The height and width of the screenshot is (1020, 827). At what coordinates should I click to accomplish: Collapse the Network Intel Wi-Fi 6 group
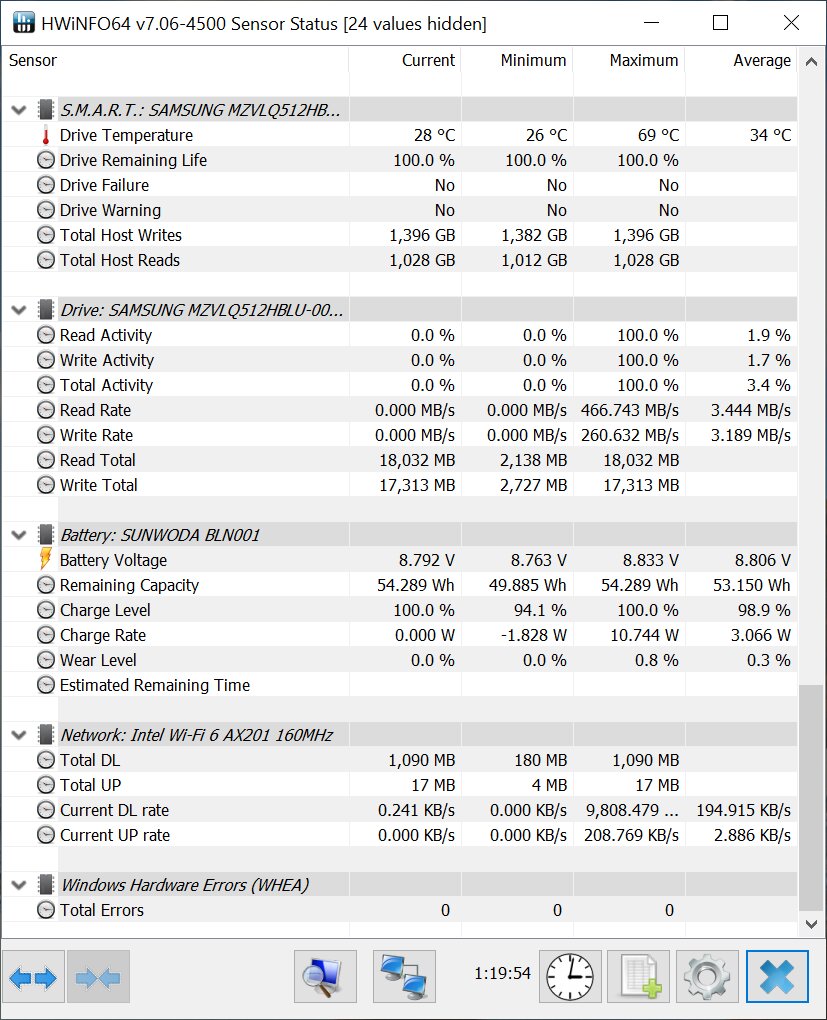[x=18, y=735]
